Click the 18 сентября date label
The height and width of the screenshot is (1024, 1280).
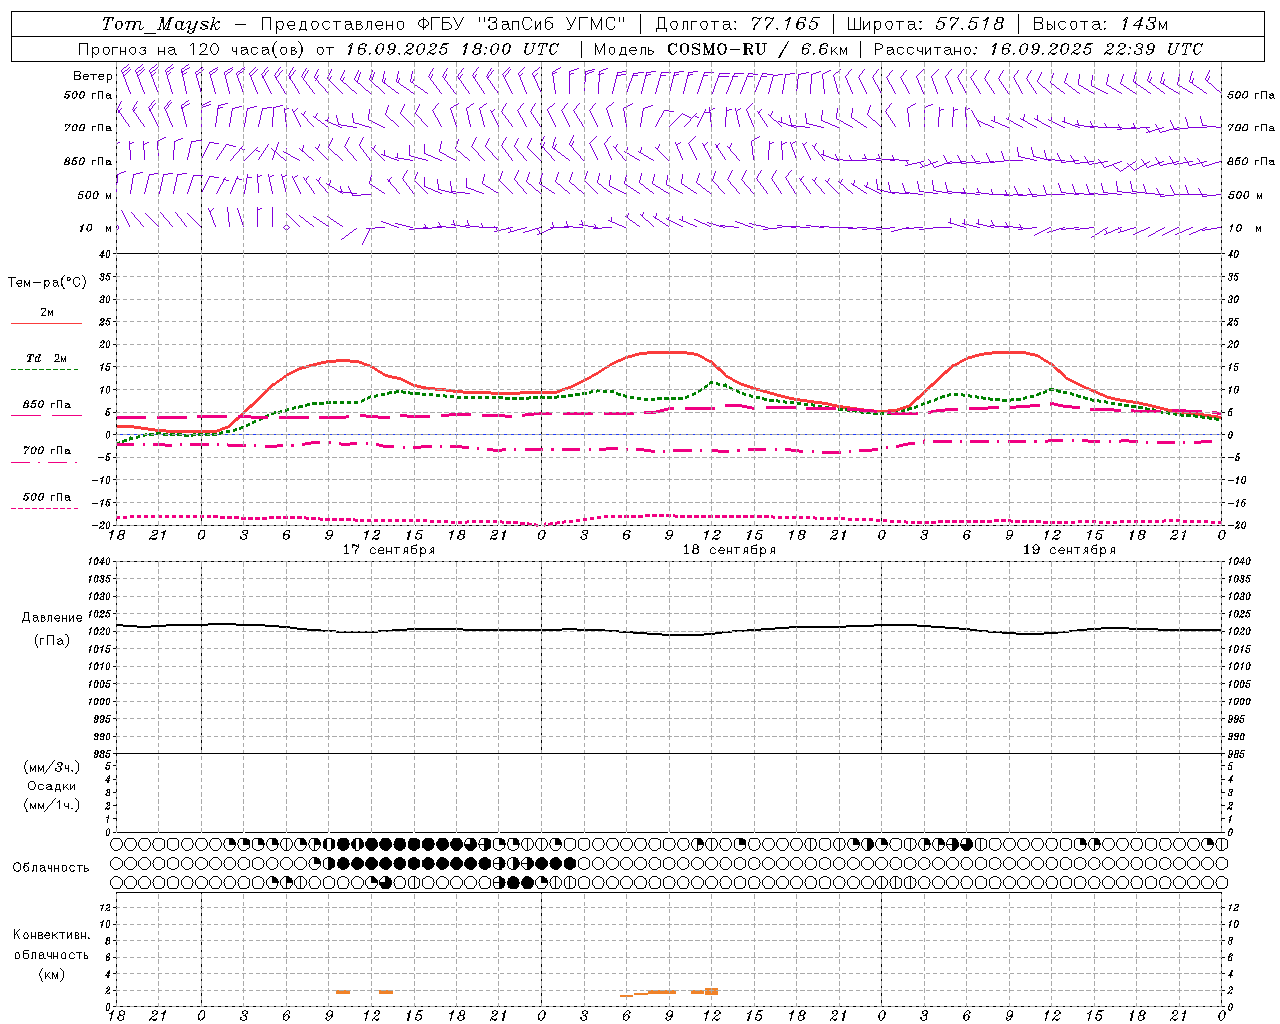(x=729, y=550)
